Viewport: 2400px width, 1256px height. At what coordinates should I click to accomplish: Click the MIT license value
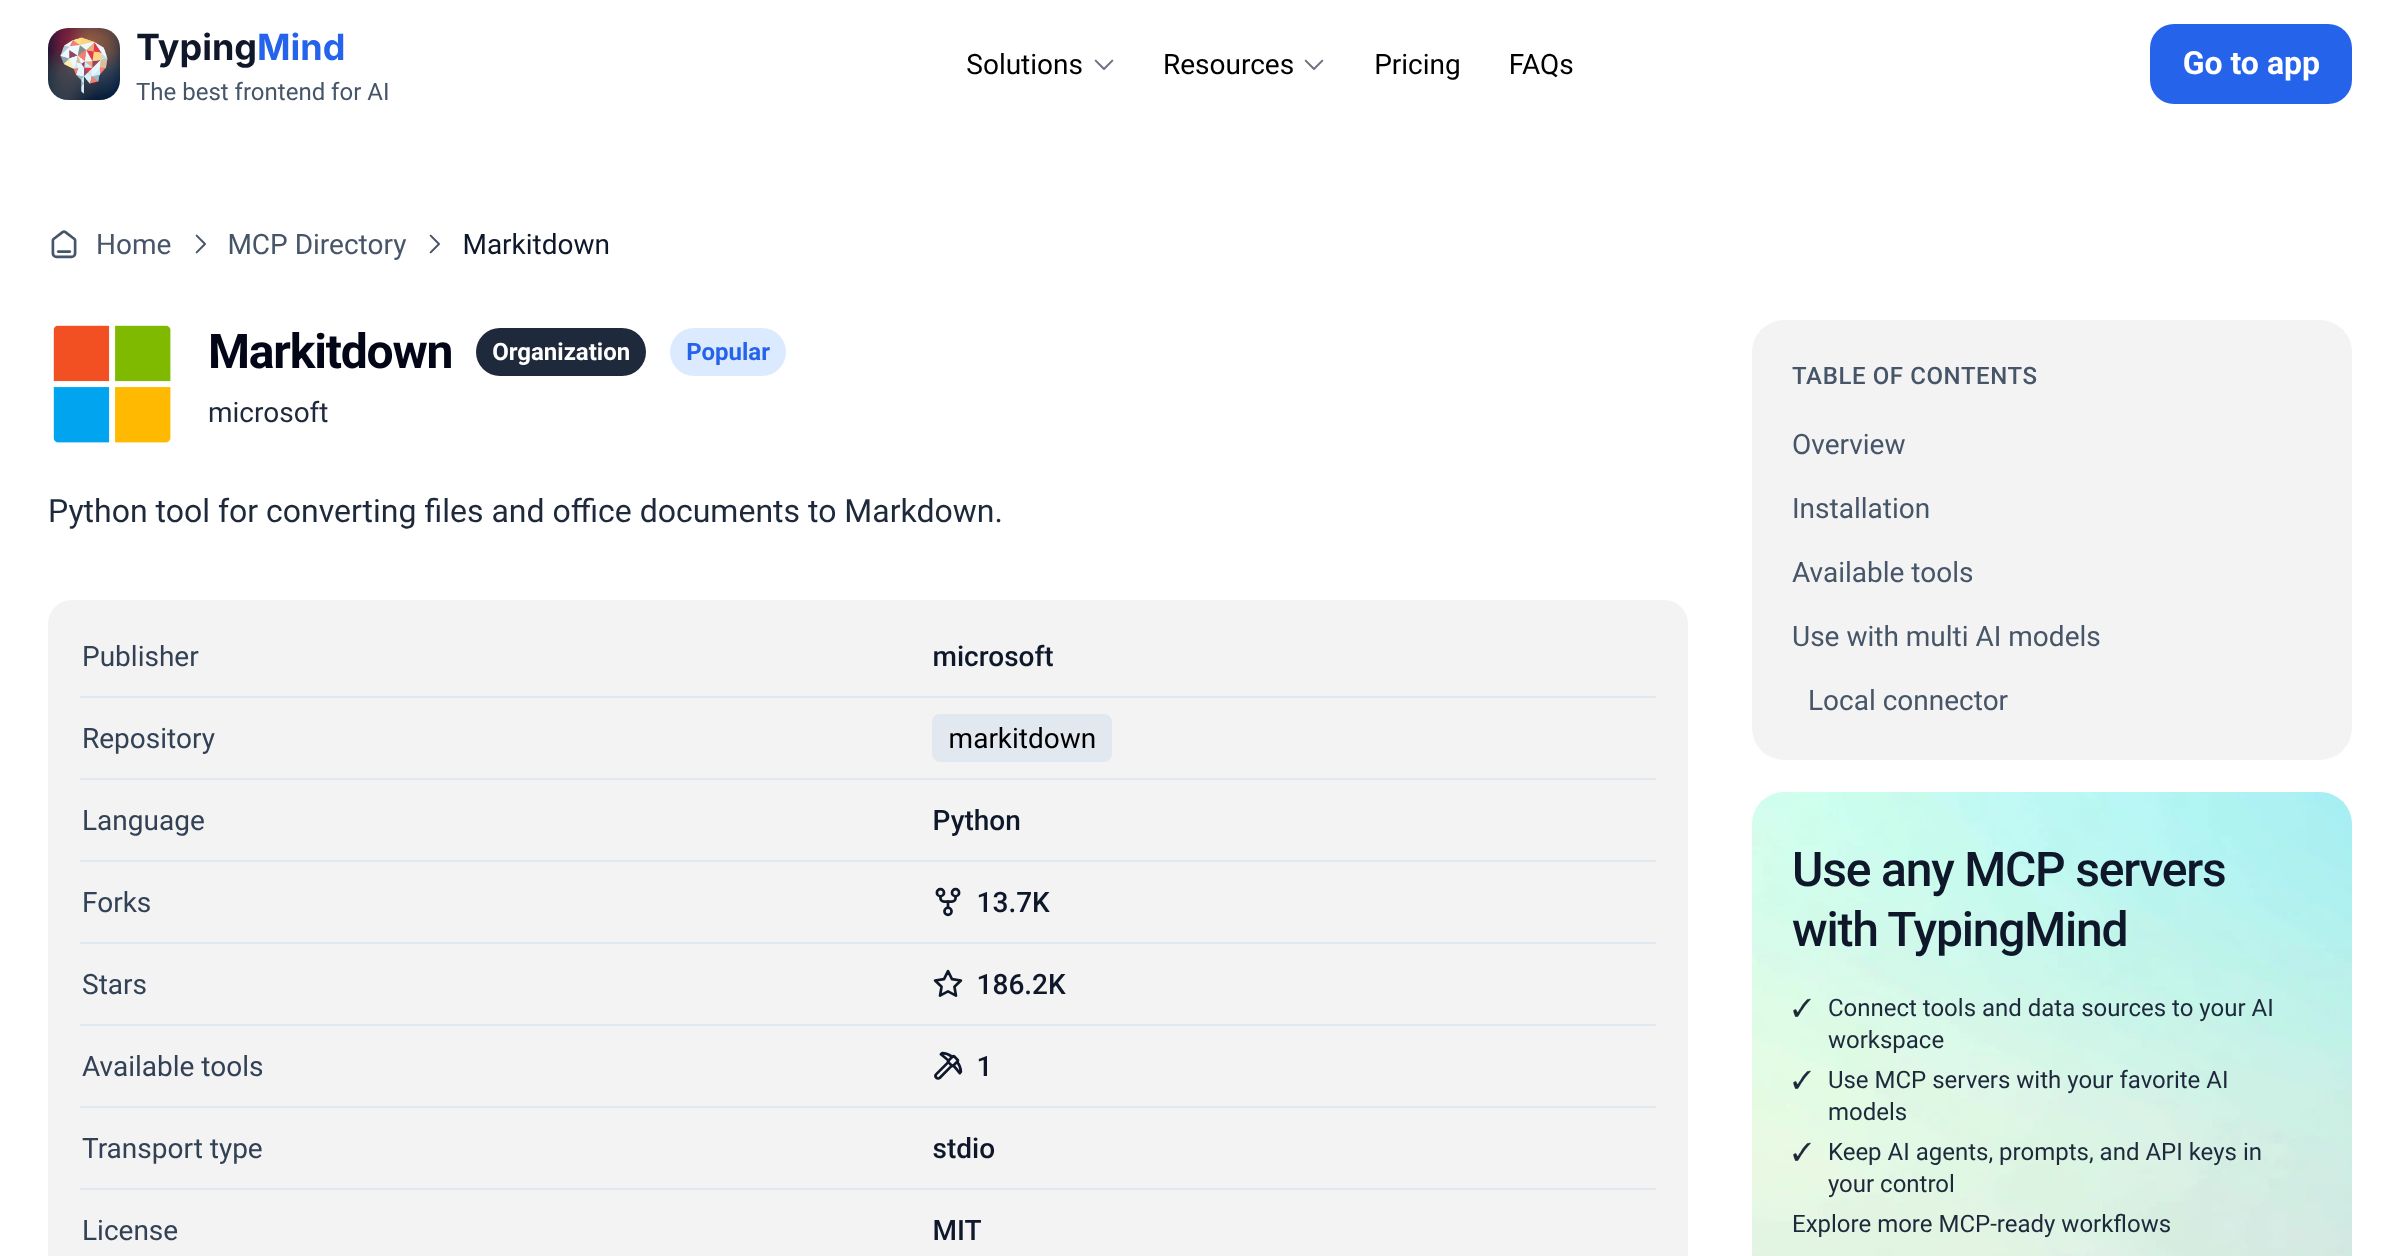pos(957,1230)
